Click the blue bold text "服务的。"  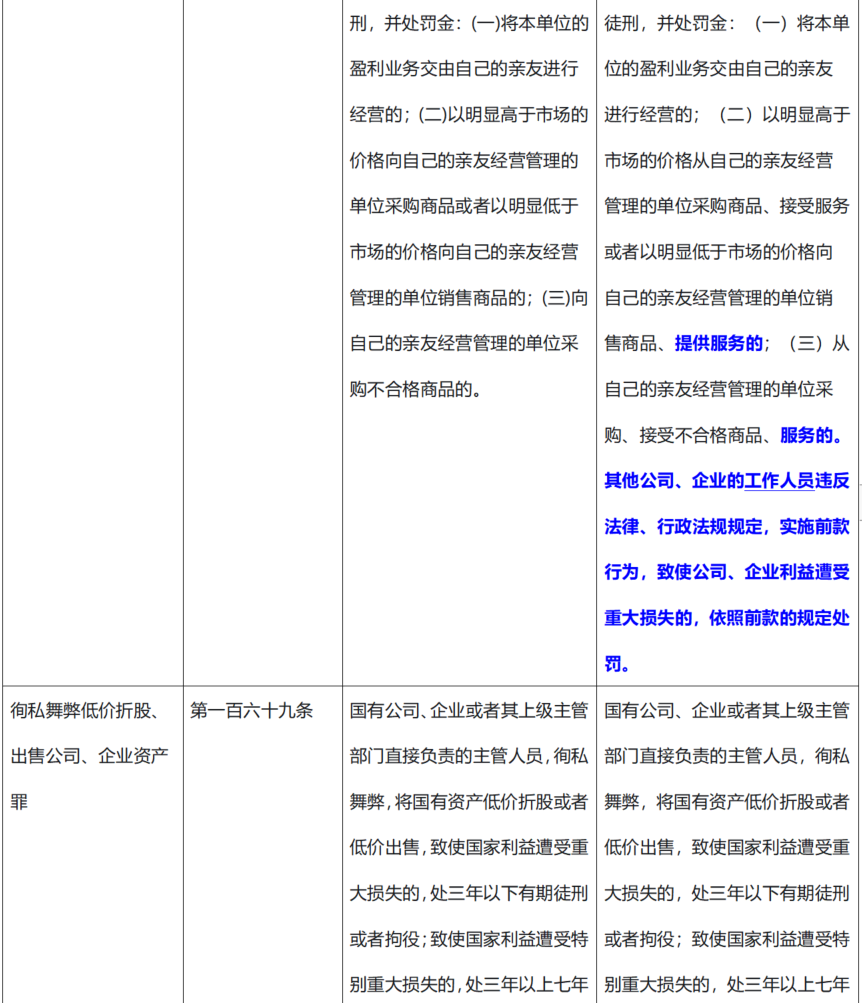point(811,436)
